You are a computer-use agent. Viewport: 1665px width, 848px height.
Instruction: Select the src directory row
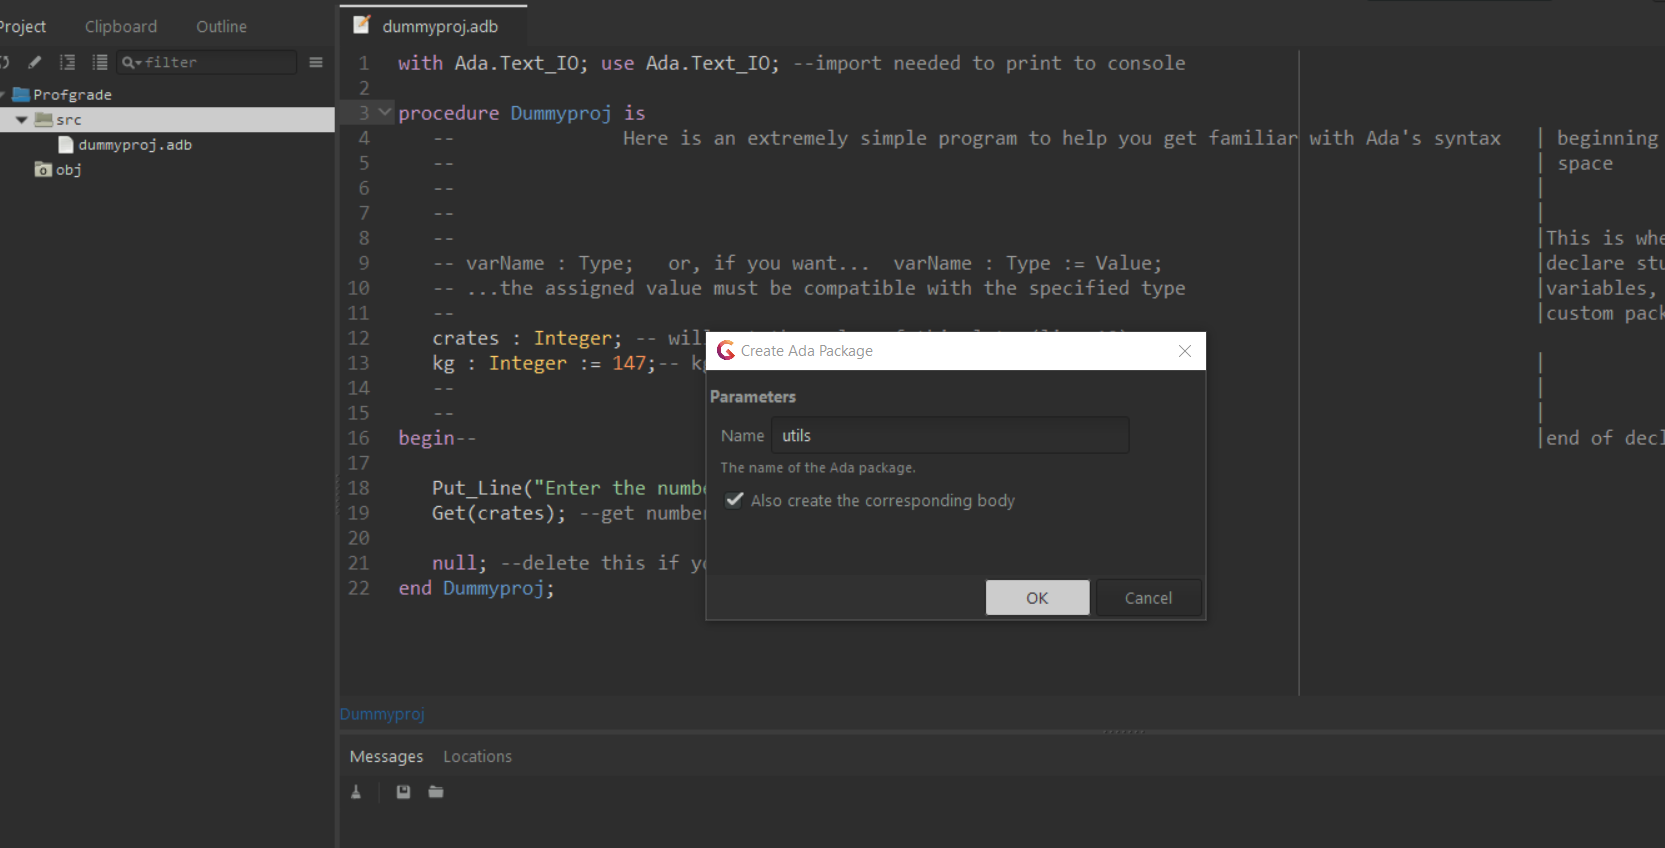pos(167,120)
